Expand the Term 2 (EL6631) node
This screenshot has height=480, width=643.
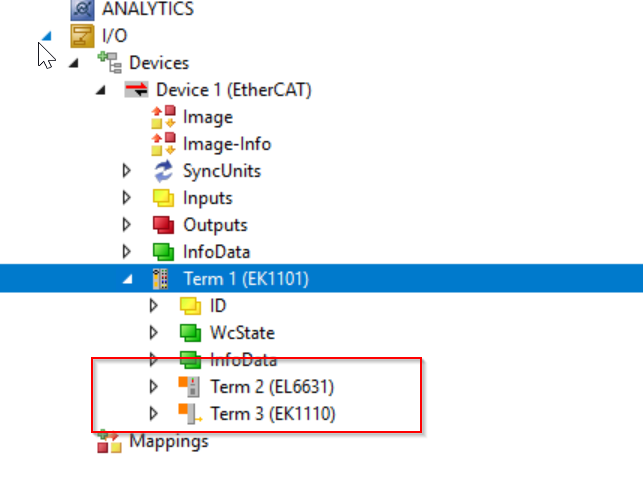tap(154, 387)
